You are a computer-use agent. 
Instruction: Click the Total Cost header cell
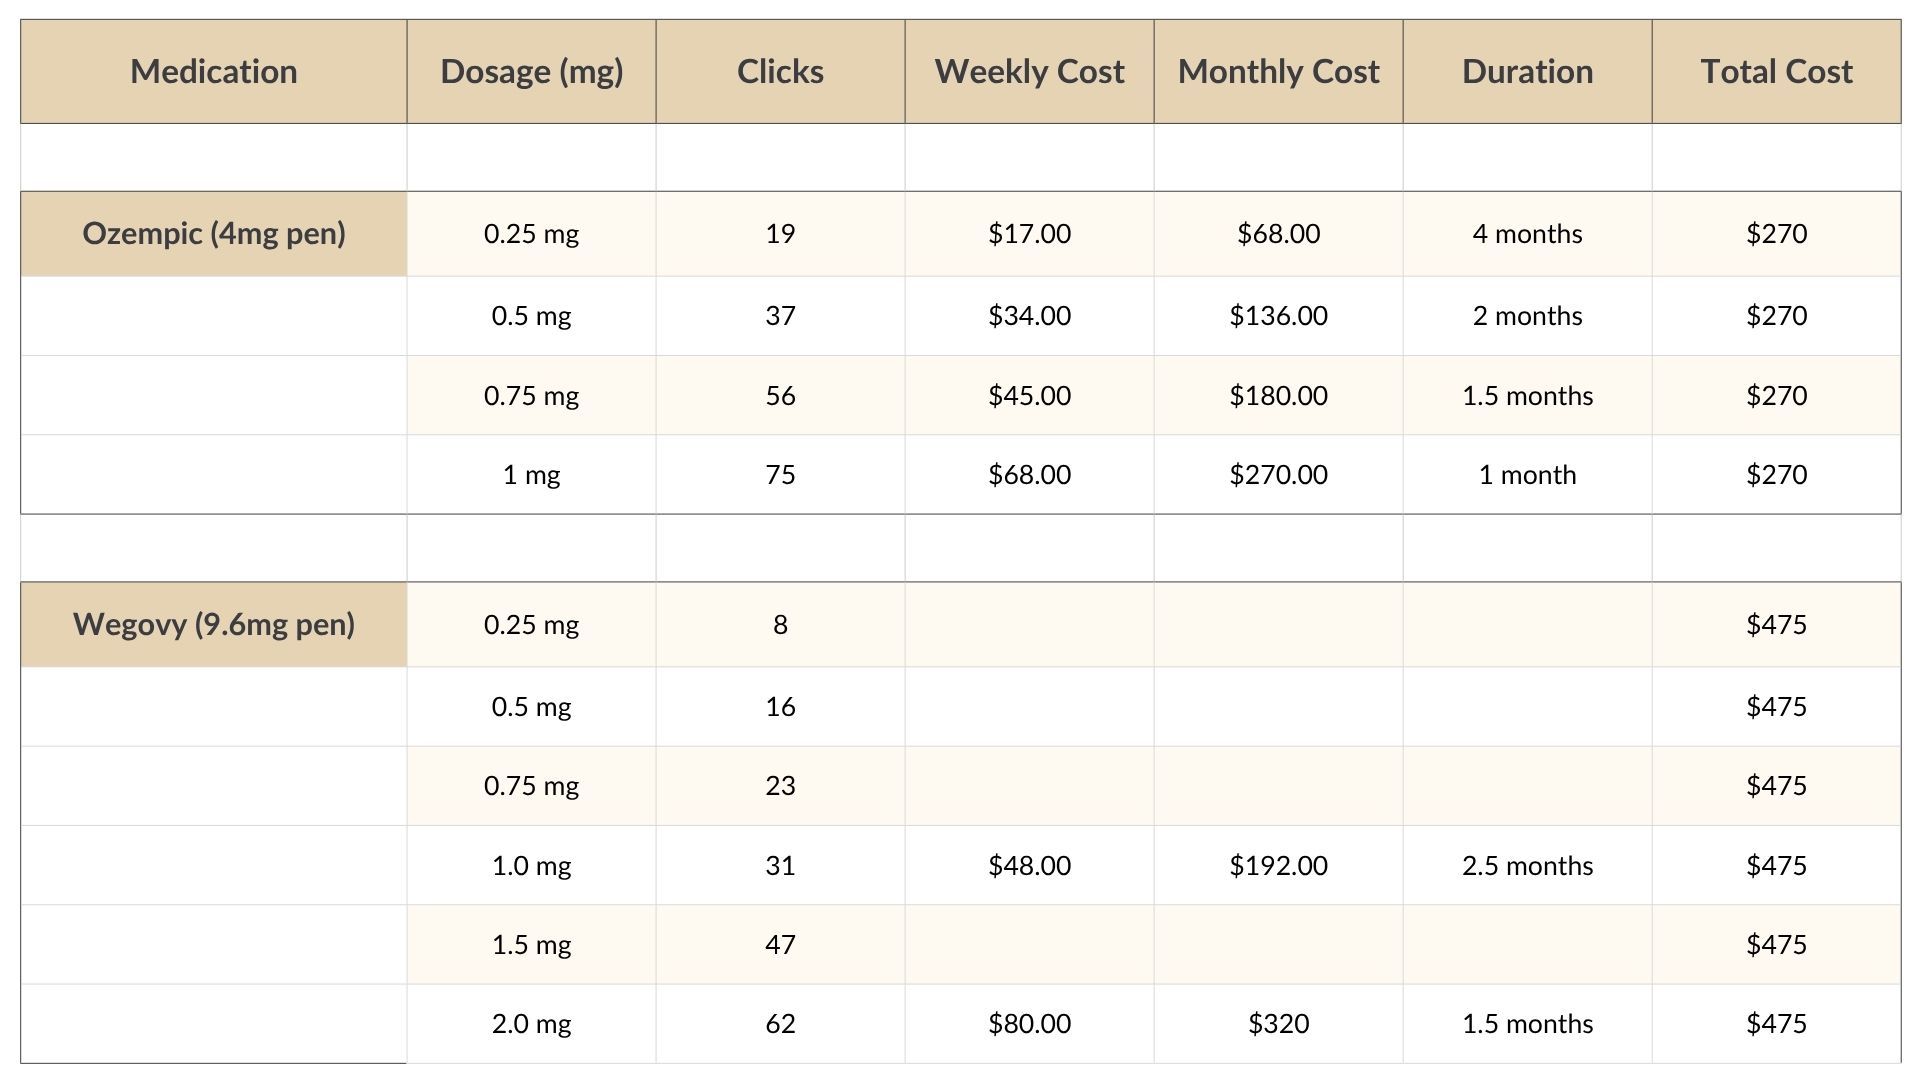click(1776, 71)
